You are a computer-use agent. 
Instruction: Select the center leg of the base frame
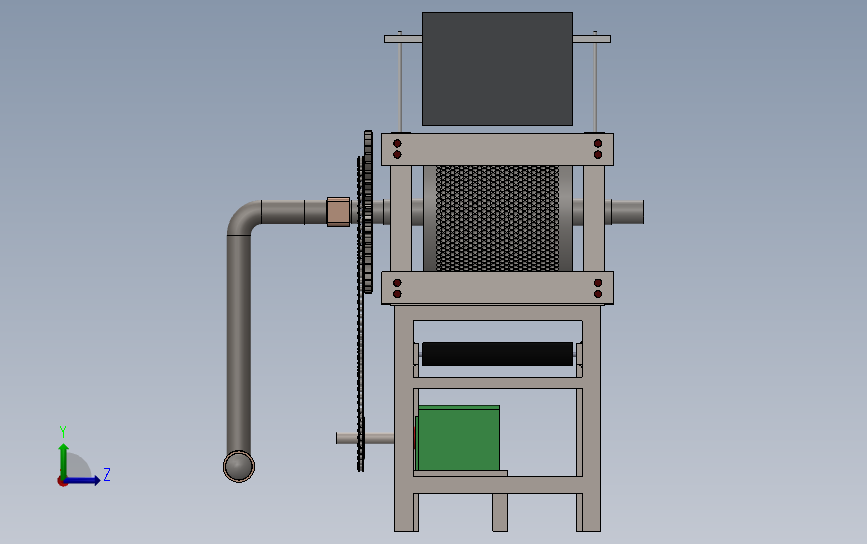500,512
